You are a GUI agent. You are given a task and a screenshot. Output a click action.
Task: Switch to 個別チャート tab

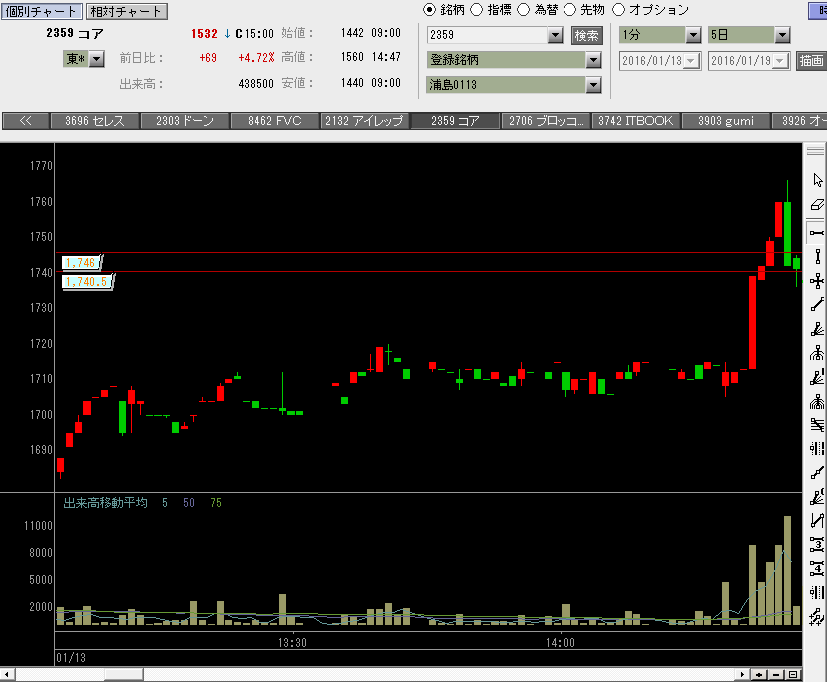pyautogui.click(x=42, y=11)
